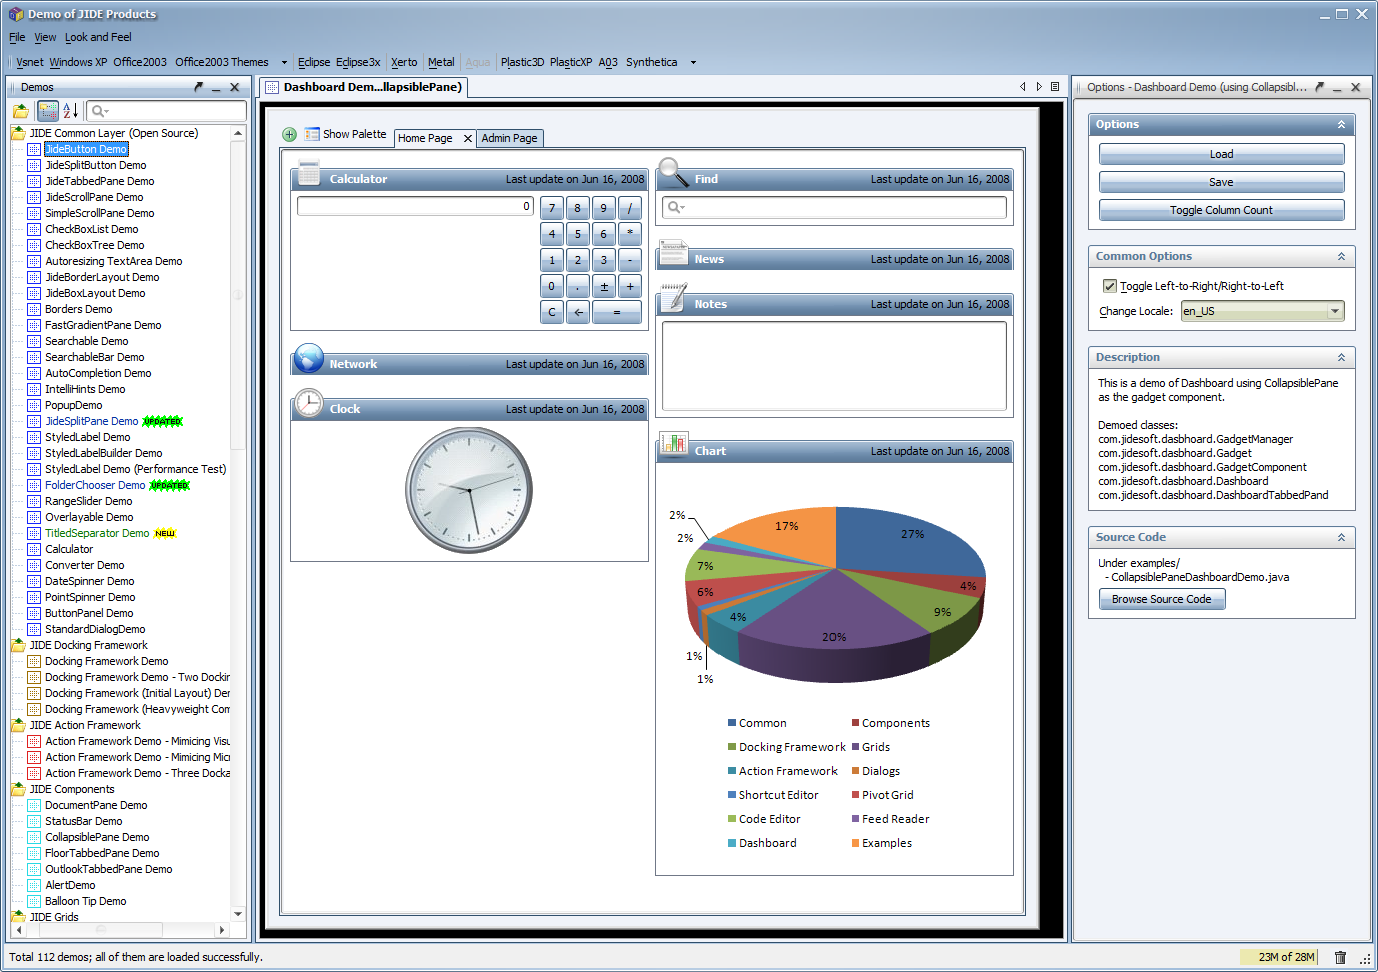This screenshot has height=972, width=1378.
Task: Click the A-Z alphabetical sort icon
Action: [x=70, y=111]
